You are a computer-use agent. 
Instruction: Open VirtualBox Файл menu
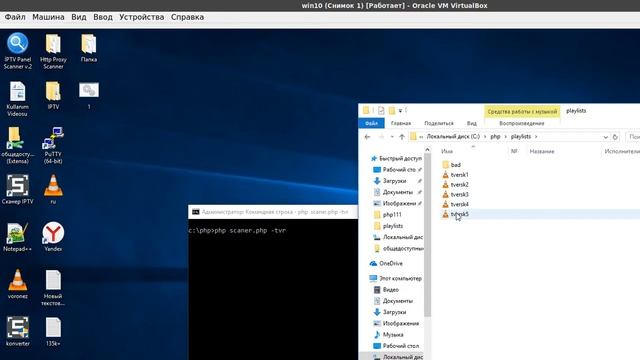click(x=15, y=17)
